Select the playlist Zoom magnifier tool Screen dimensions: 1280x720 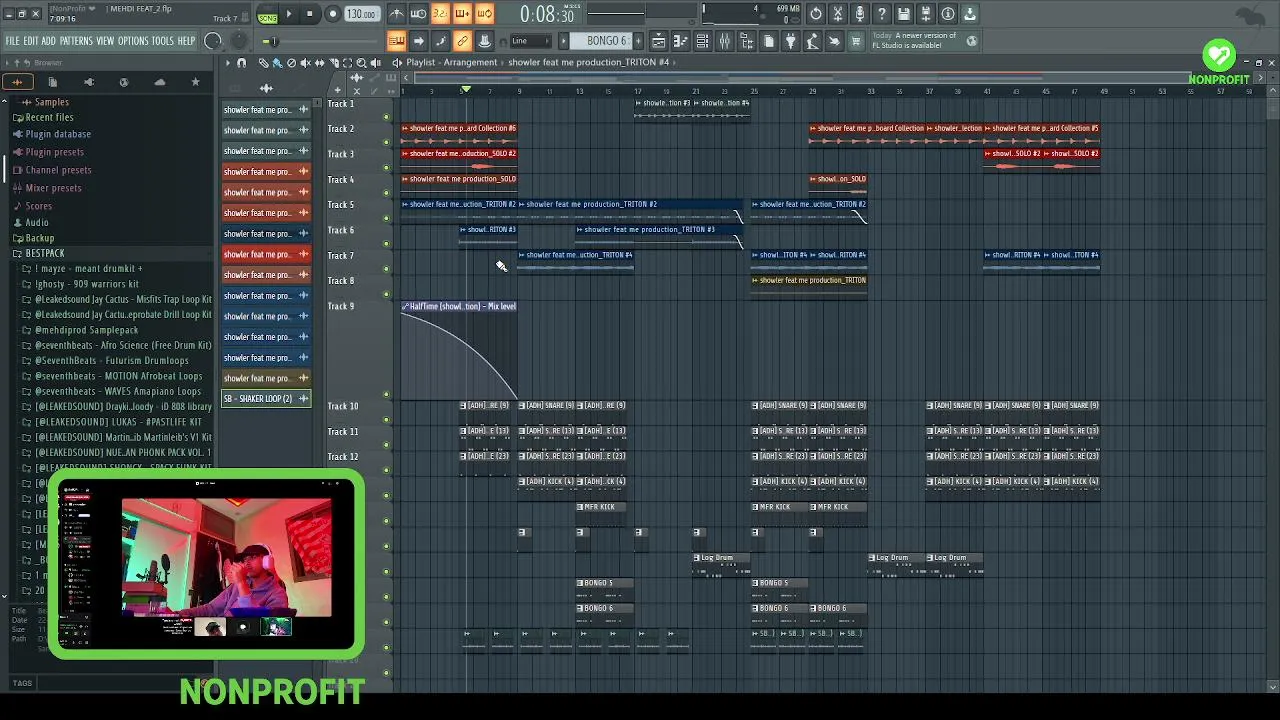362,63
